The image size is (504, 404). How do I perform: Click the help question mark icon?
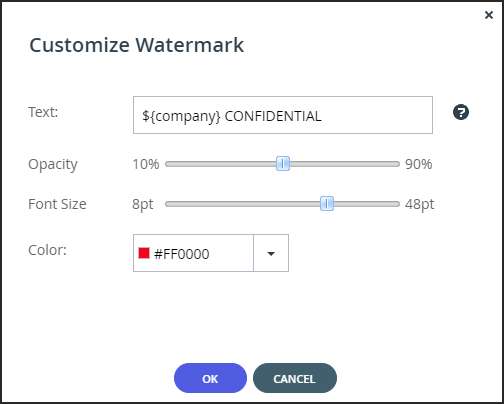coord(461,112)
